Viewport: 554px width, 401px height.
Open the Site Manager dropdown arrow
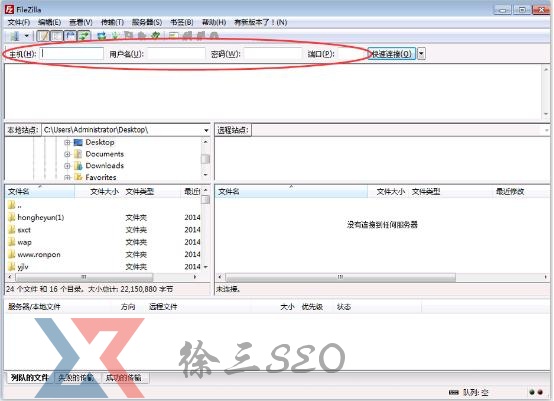26,36
